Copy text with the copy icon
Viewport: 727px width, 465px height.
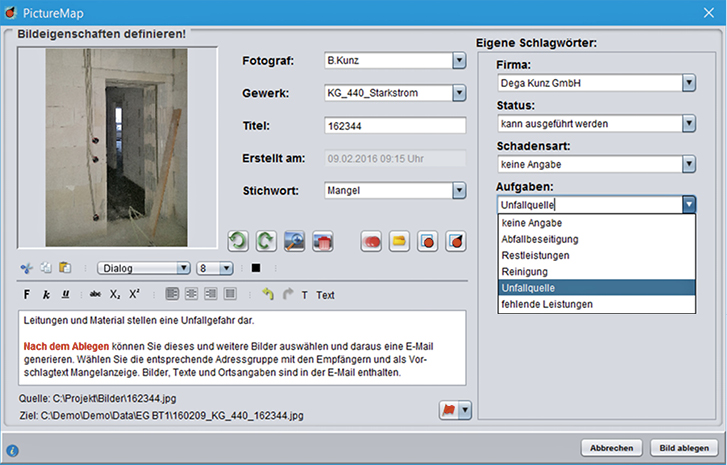click(x=46, y=268)
